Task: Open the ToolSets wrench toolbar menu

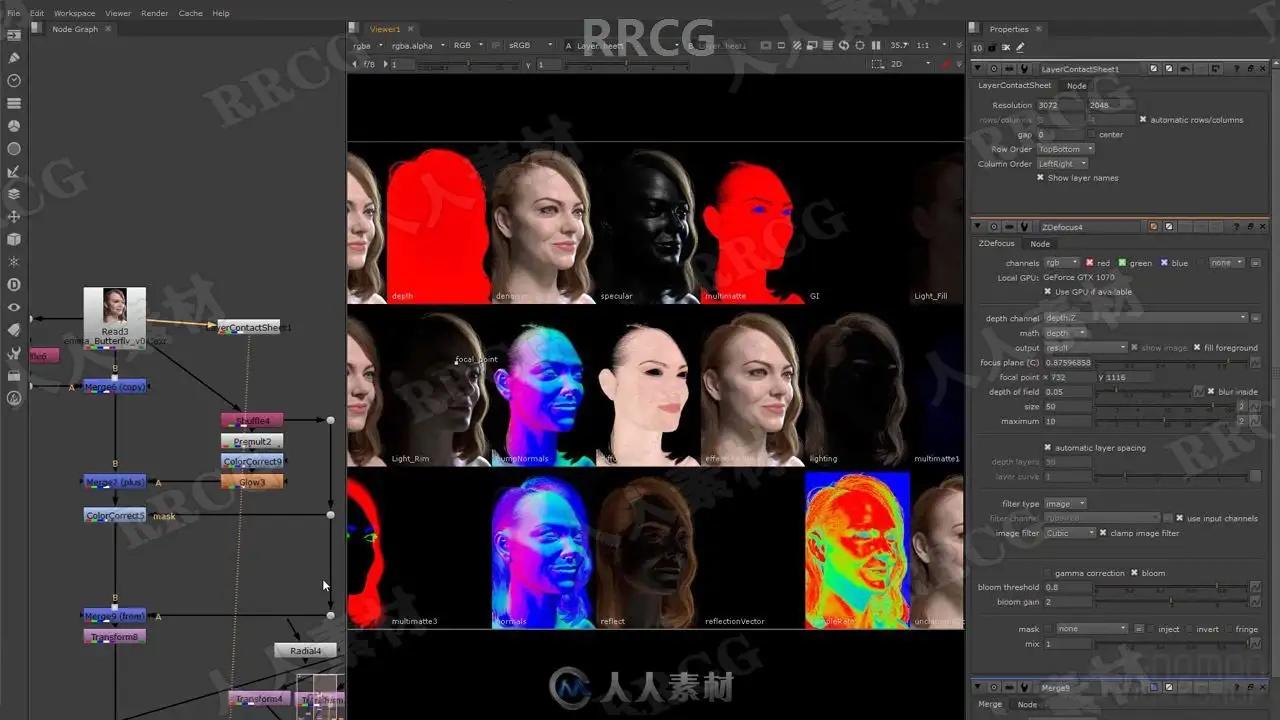Action: [14, 353]
